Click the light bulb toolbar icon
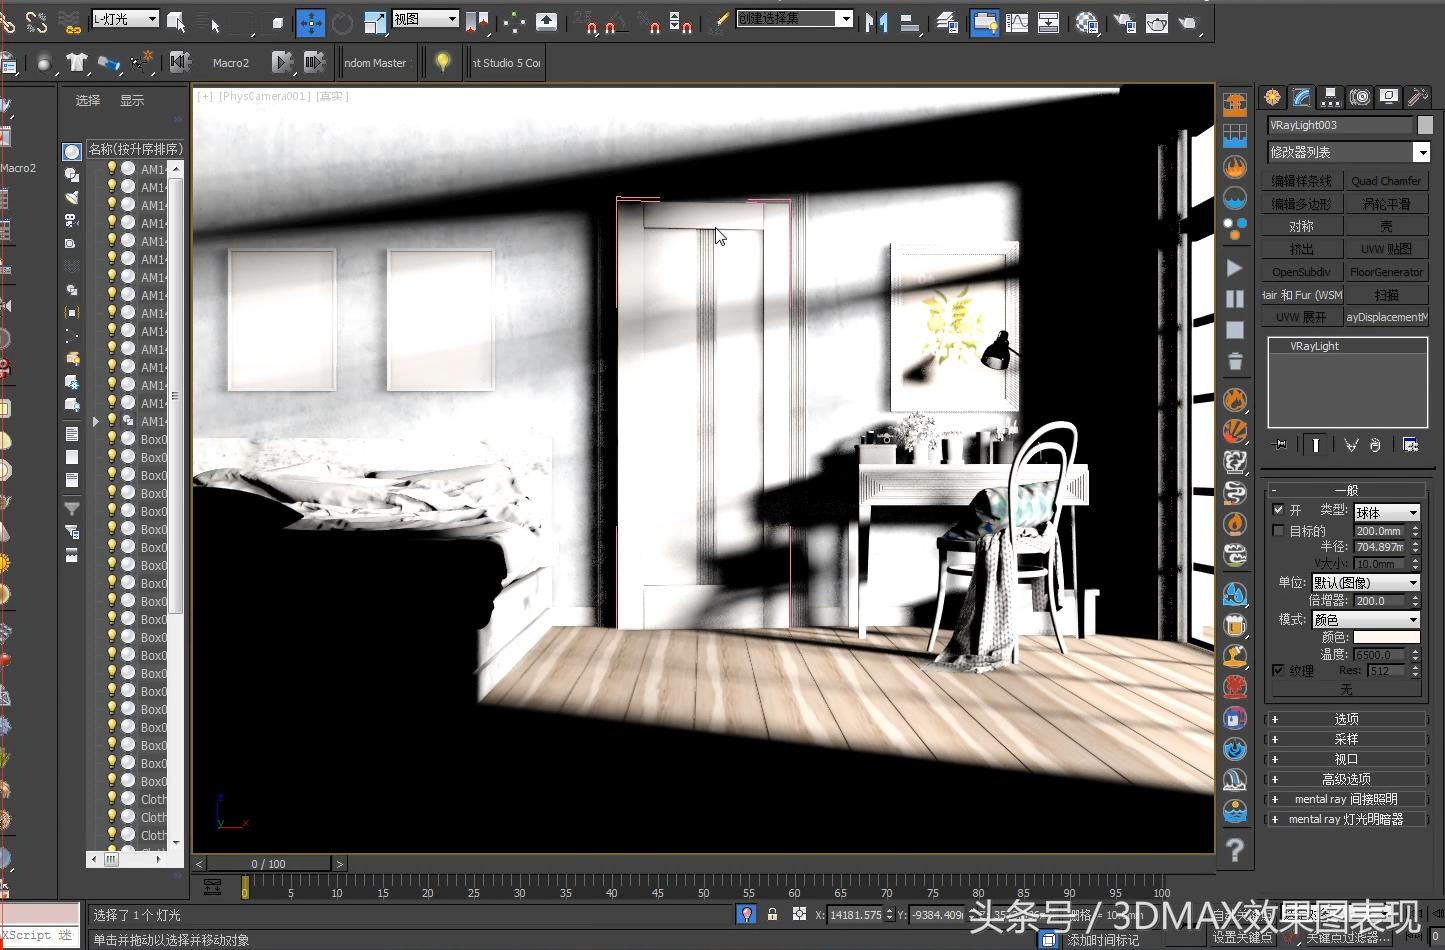1445x950 pixels. (442, 63)
